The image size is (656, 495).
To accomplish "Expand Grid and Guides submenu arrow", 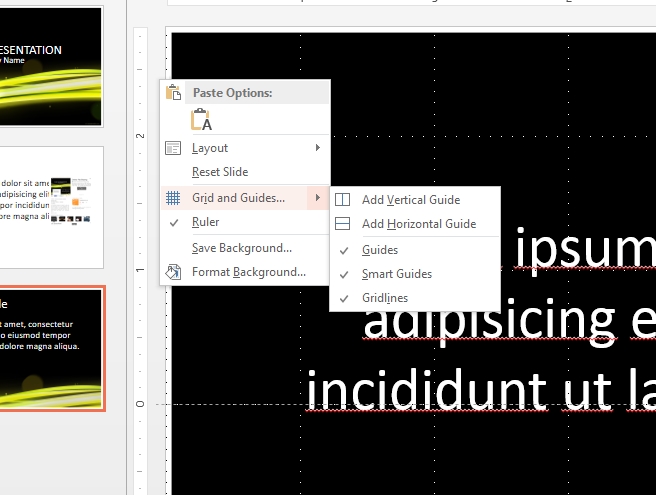I will [318, 197].
